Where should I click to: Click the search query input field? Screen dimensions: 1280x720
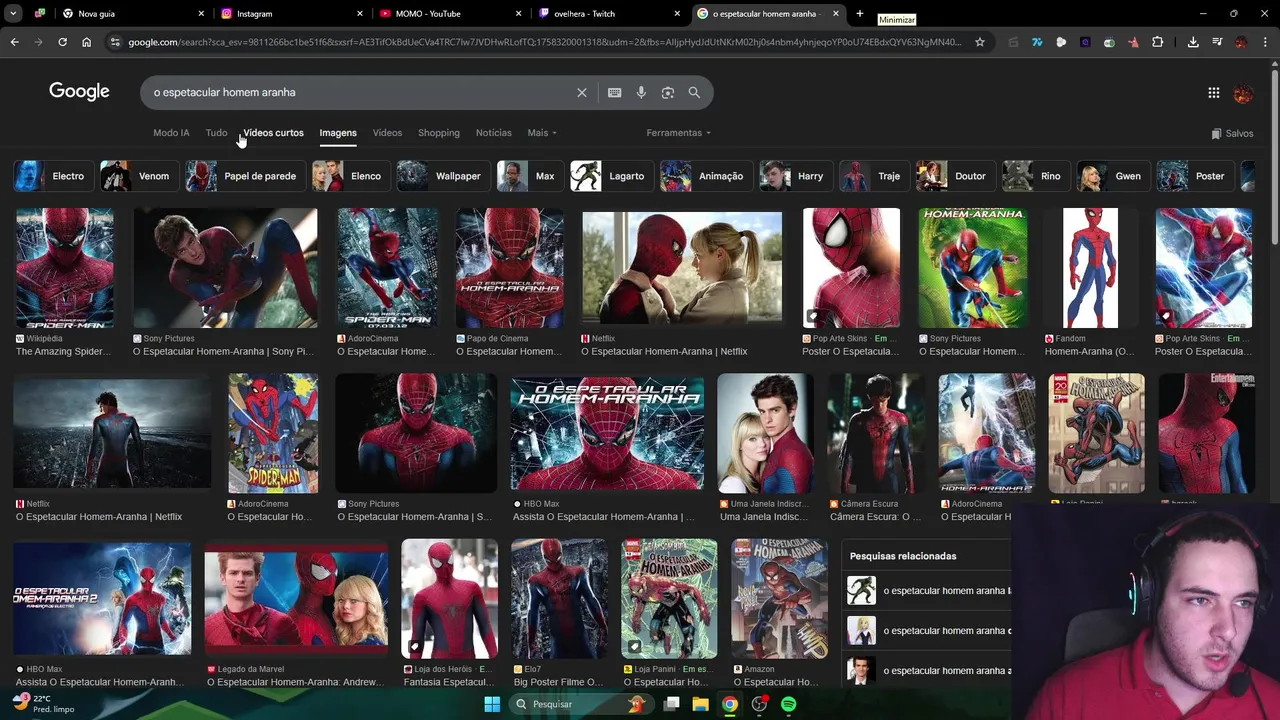[x=360, y=92]
